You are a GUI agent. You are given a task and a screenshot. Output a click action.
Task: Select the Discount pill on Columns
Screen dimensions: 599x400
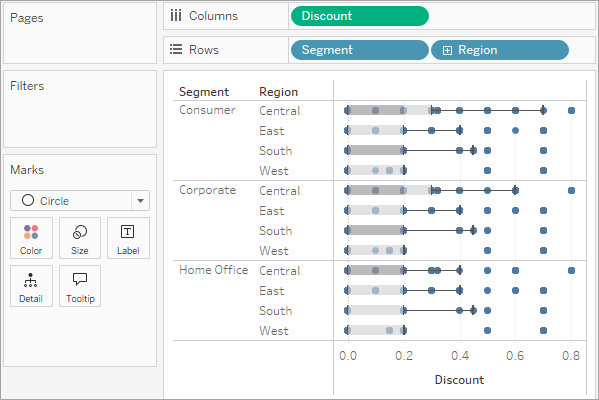(x=359, y=16)
